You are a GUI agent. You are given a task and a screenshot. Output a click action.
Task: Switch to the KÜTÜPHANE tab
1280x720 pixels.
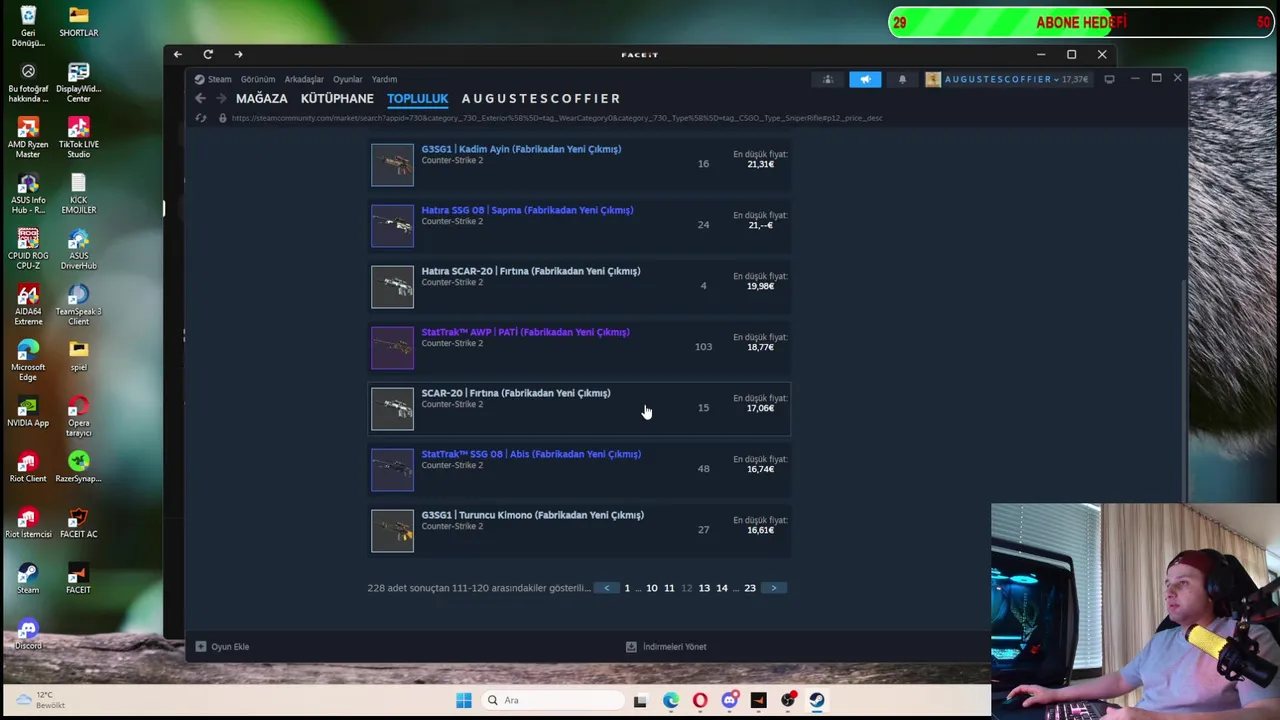[337, 98]
